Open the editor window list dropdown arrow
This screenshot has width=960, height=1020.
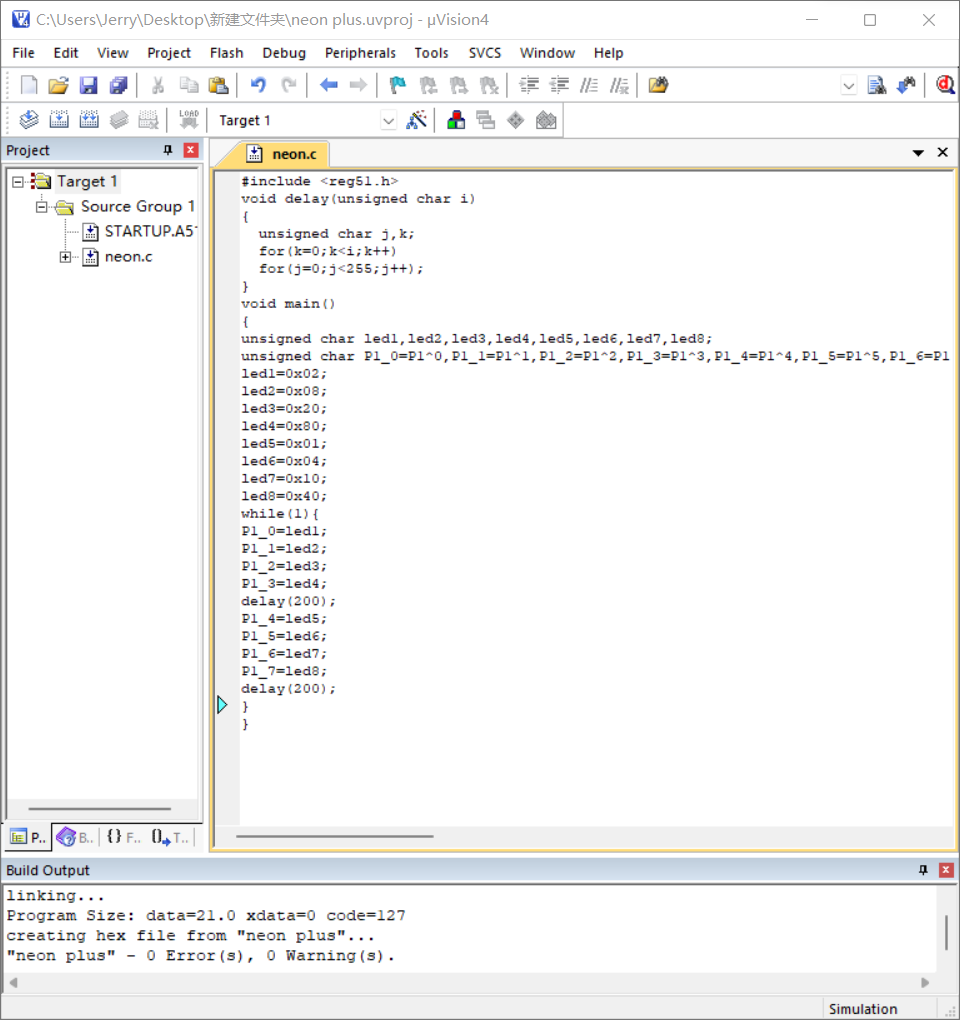[x=918, y=153]
